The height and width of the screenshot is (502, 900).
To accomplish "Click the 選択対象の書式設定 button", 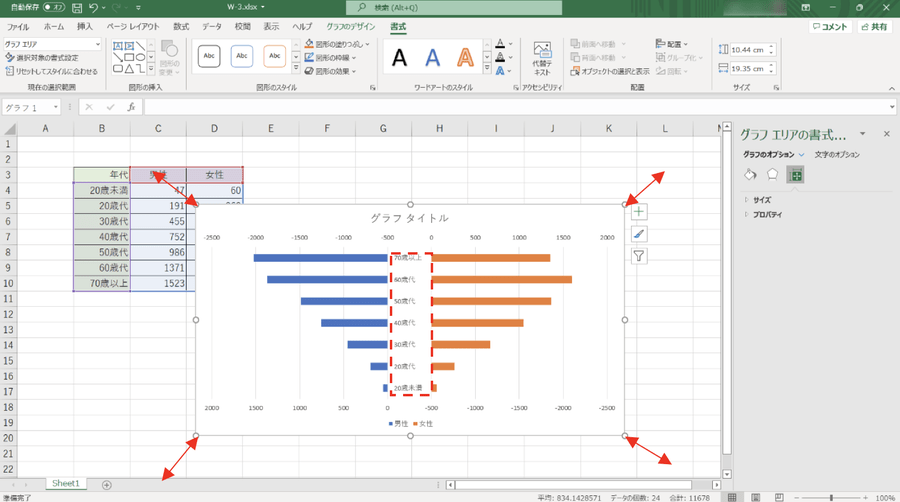I will [x=54, y=58].
